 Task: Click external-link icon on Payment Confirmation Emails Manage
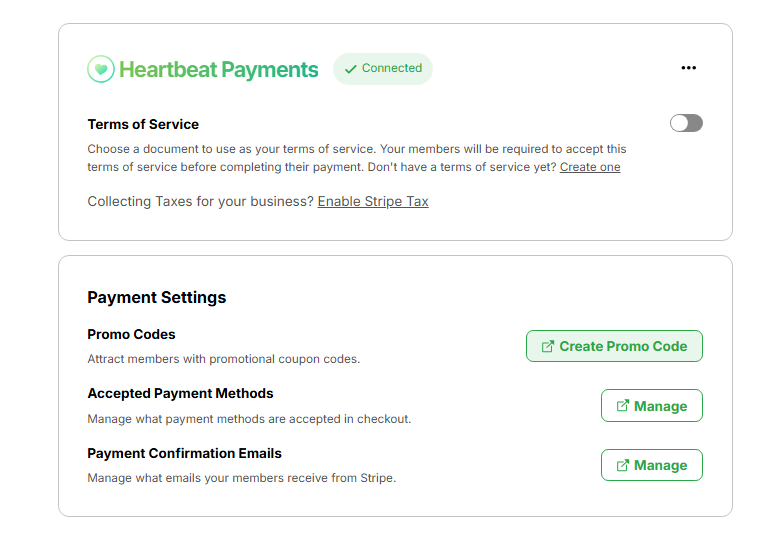click(622, 465)
